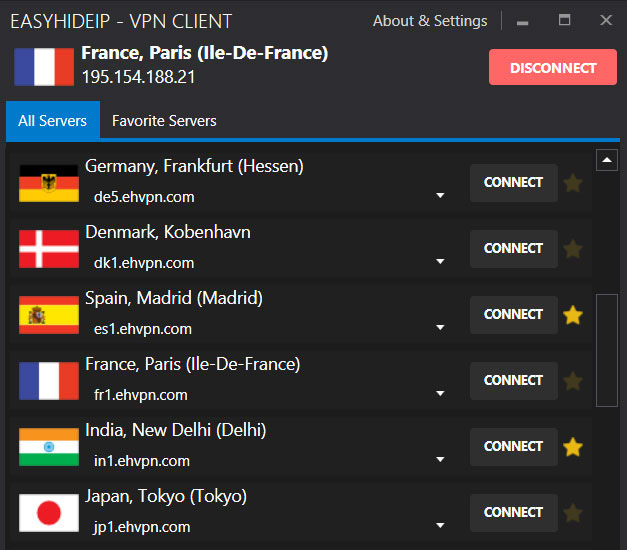Click the Japan flag icon
Screen dimensions: 627x550
[x=49, y=513]
